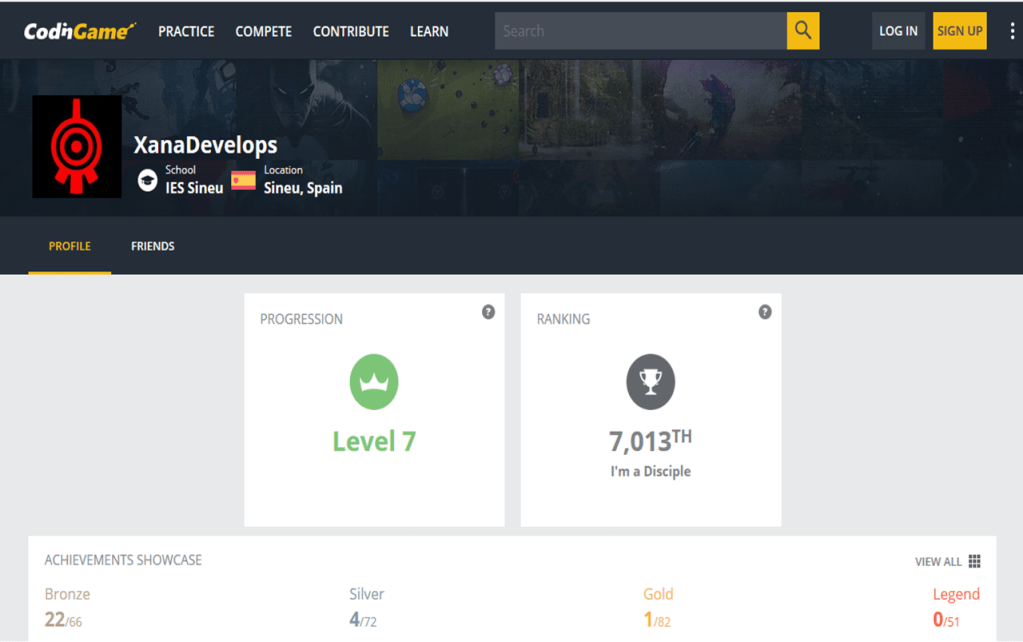Select the Profile tab
Image resolution: width=1023 pixels, height=642 pixels.
(70, 246)
